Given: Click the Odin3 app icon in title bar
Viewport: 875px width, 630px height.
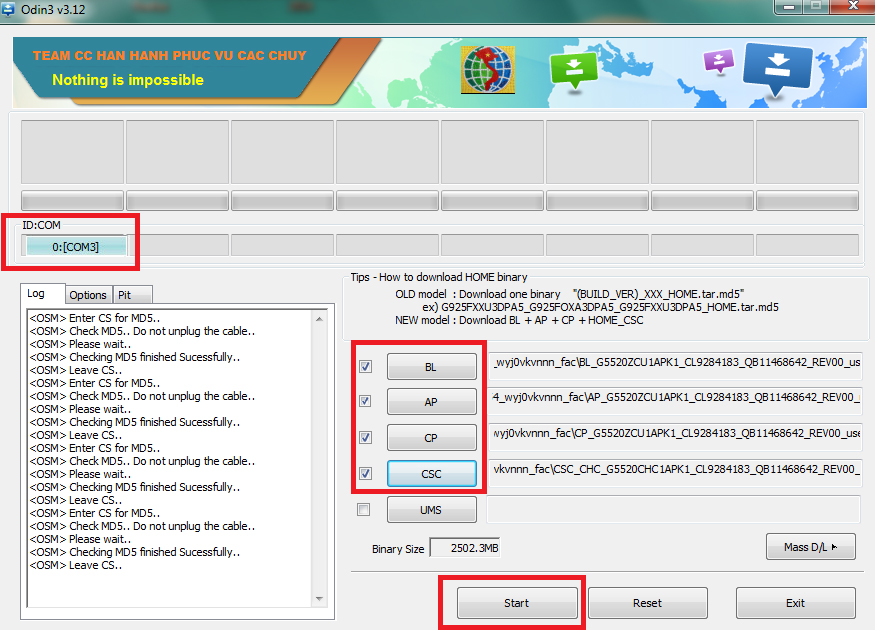Looking at the screenshot, I should 7,9.
